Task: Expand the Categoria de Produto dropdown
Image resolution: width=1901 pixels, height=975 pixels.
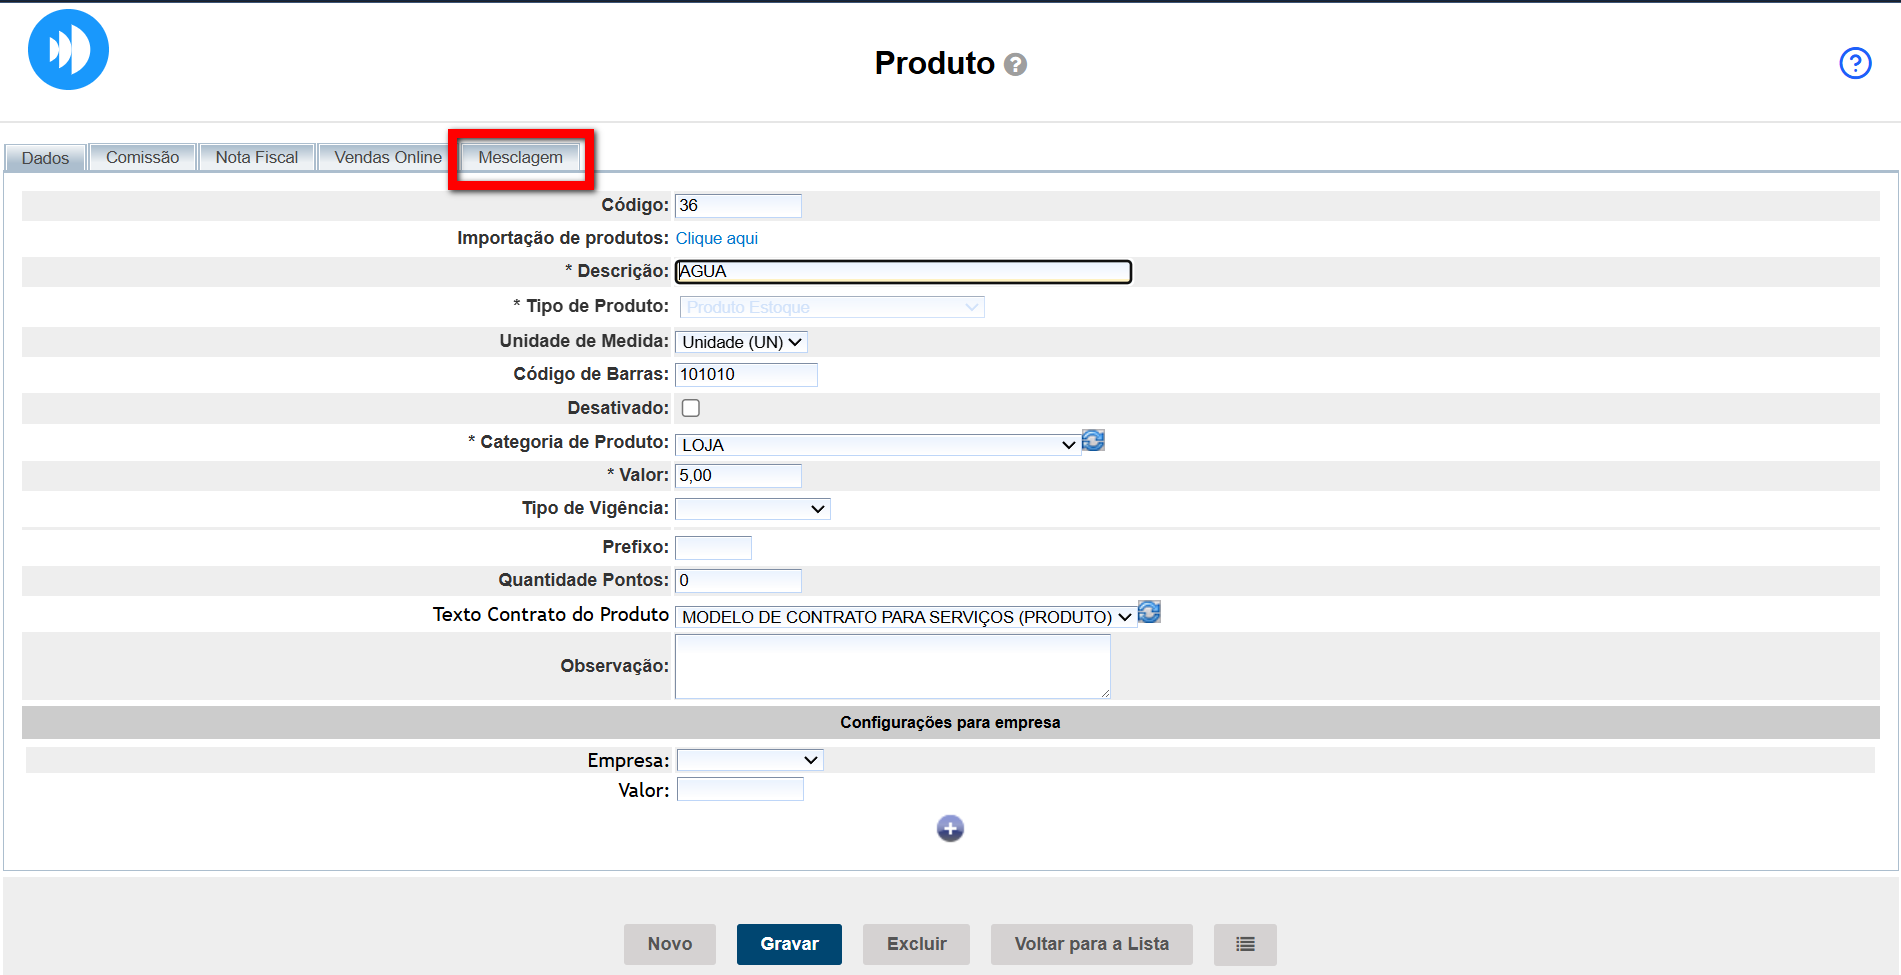Action: 877,445
